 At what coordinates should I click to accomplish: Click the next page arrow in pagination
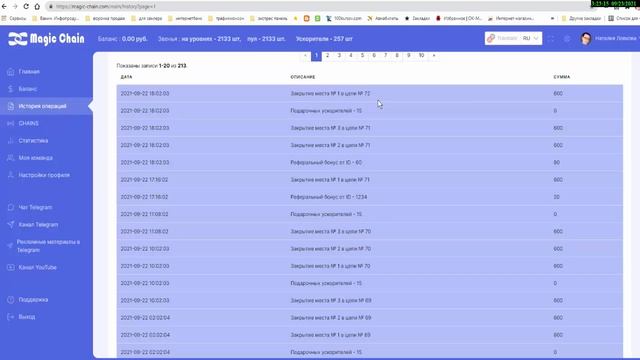click(x=434, y=56)
